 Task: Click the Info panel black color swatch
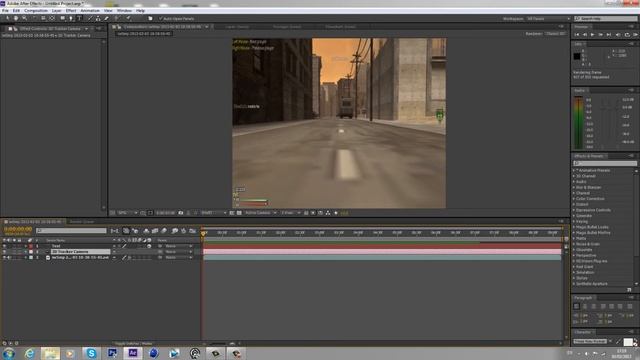click(x=577, y=56)
